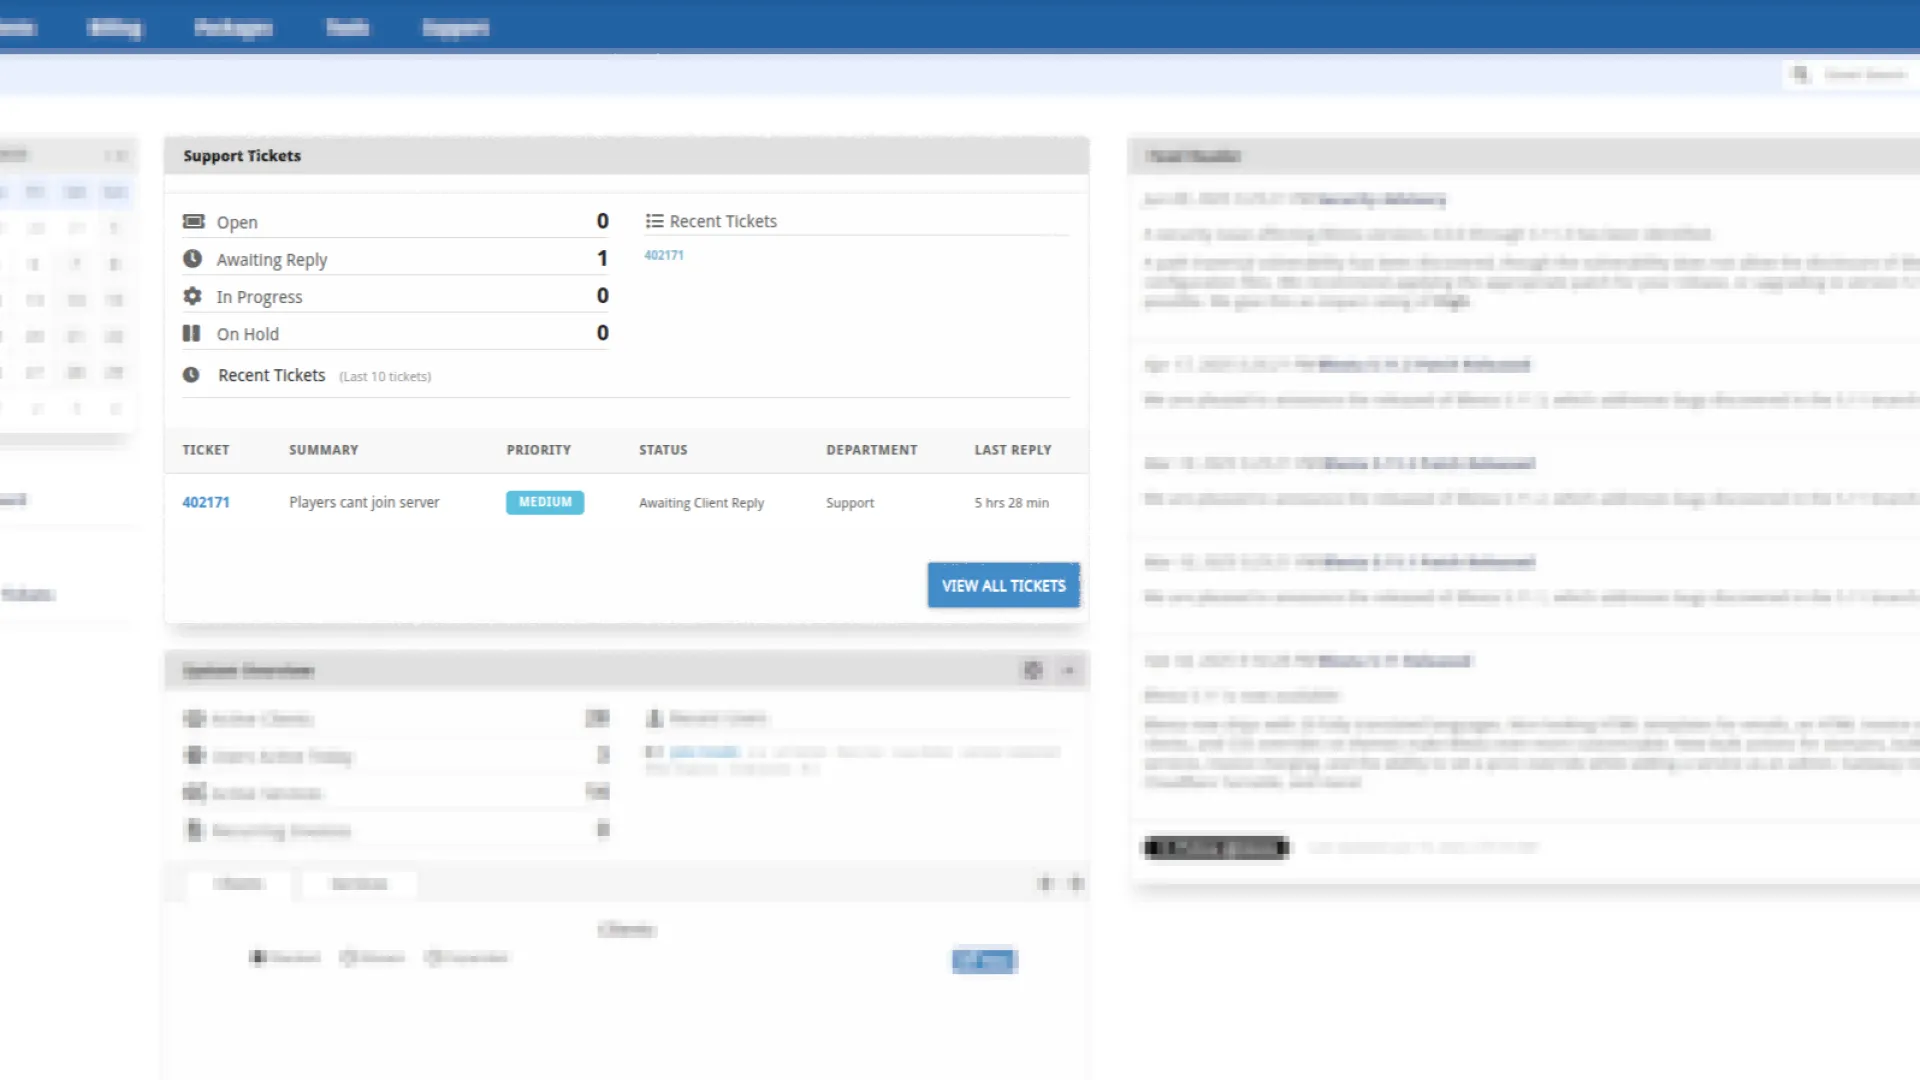Image resolution: width=1920 pixels, height=1080 pixels.
Task: Click the Open tickets ticket icon
Action: click(x=194, y=221)
